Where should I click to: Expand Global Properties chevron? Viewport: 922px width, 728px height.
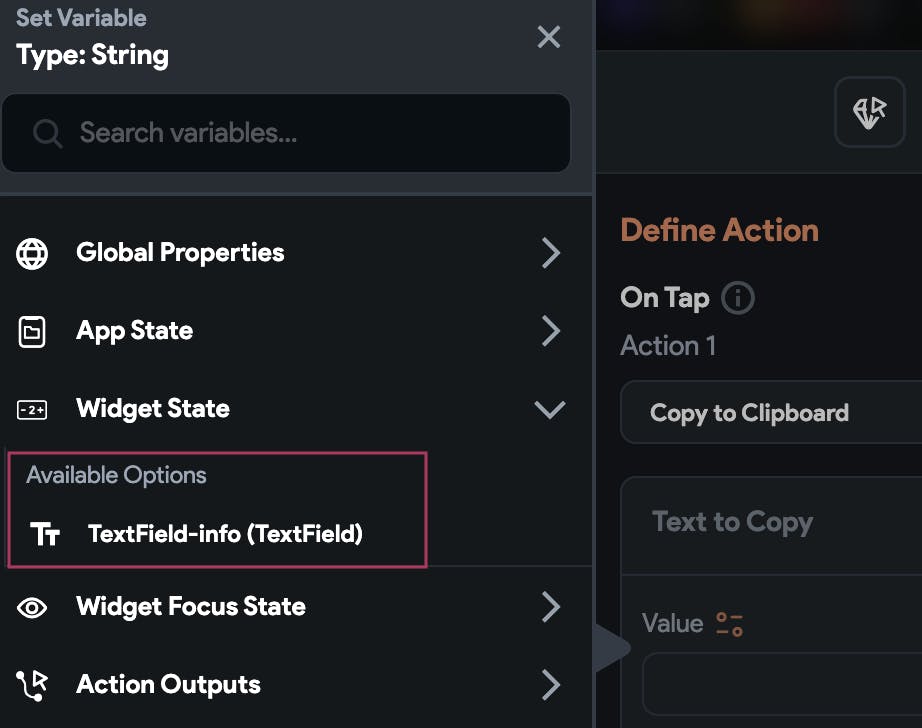coord(550,253)
